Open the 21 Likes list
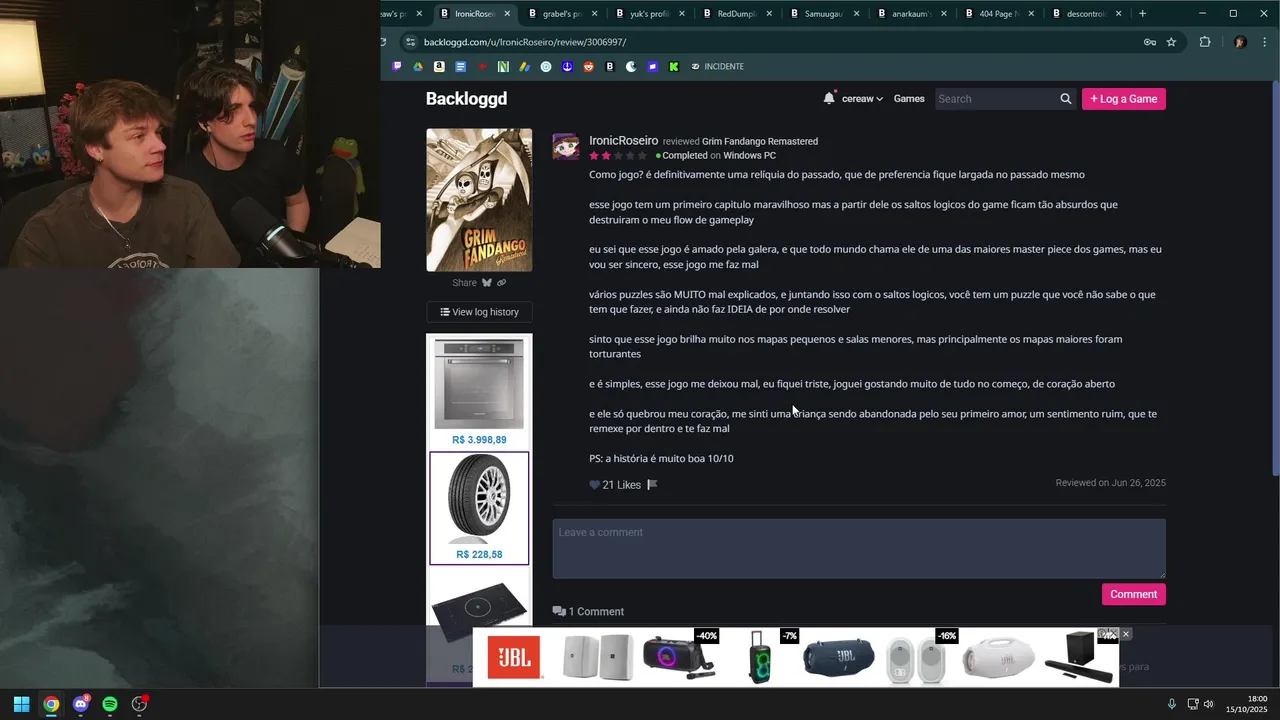1280x720 pixels. (x=621, y=485)
